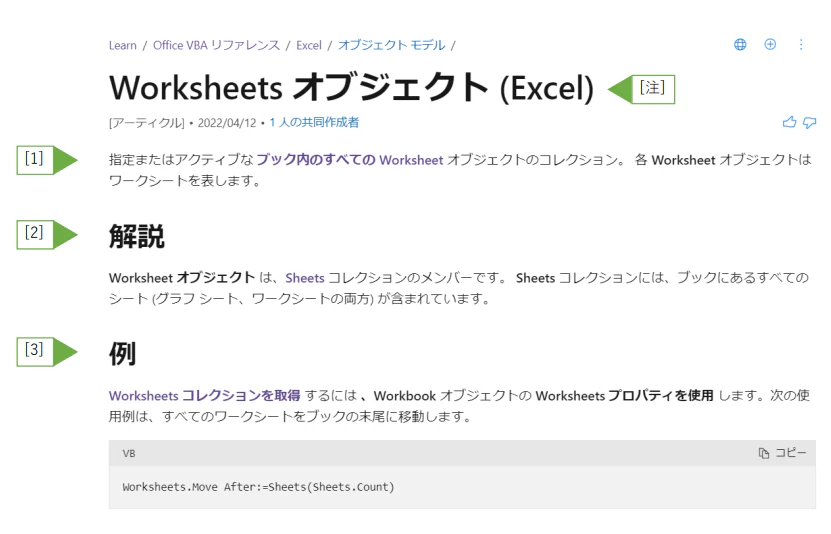Open the more options vertical dots menu
Screen dimensions: 831x534
[801, 44]
